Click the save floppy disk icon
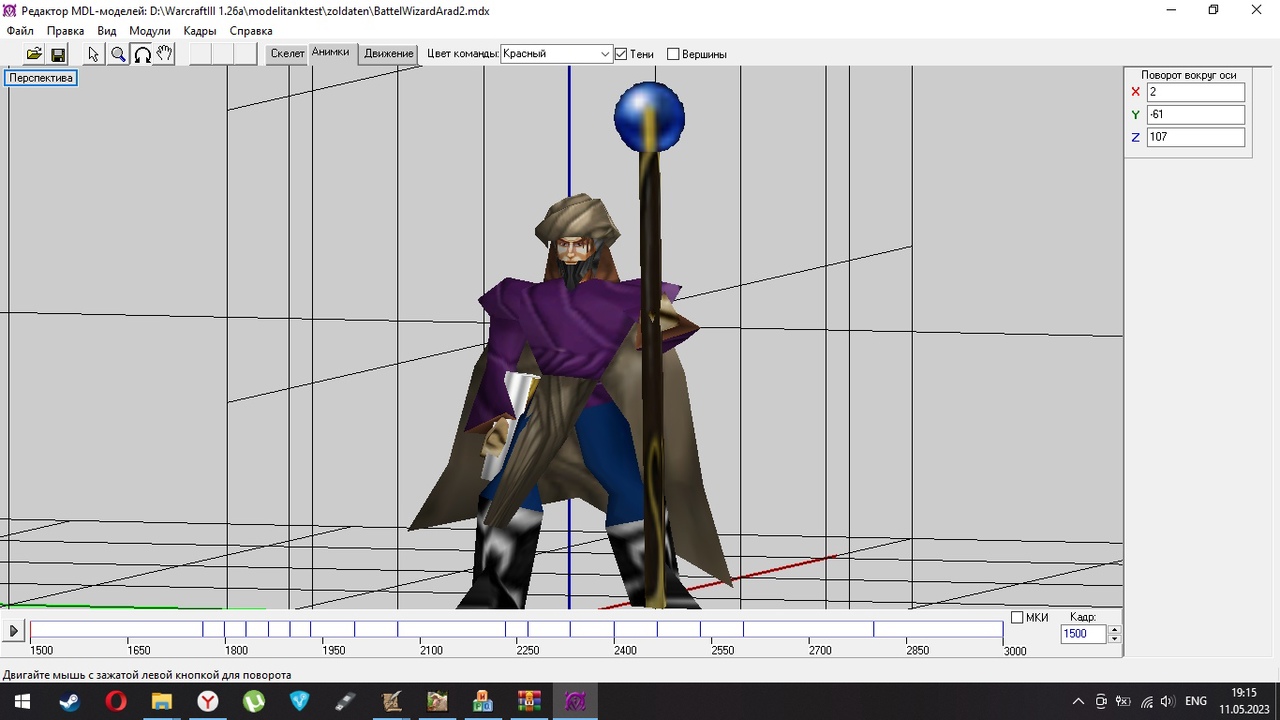The image size is (1280, 720). click(x=58, y=54)
